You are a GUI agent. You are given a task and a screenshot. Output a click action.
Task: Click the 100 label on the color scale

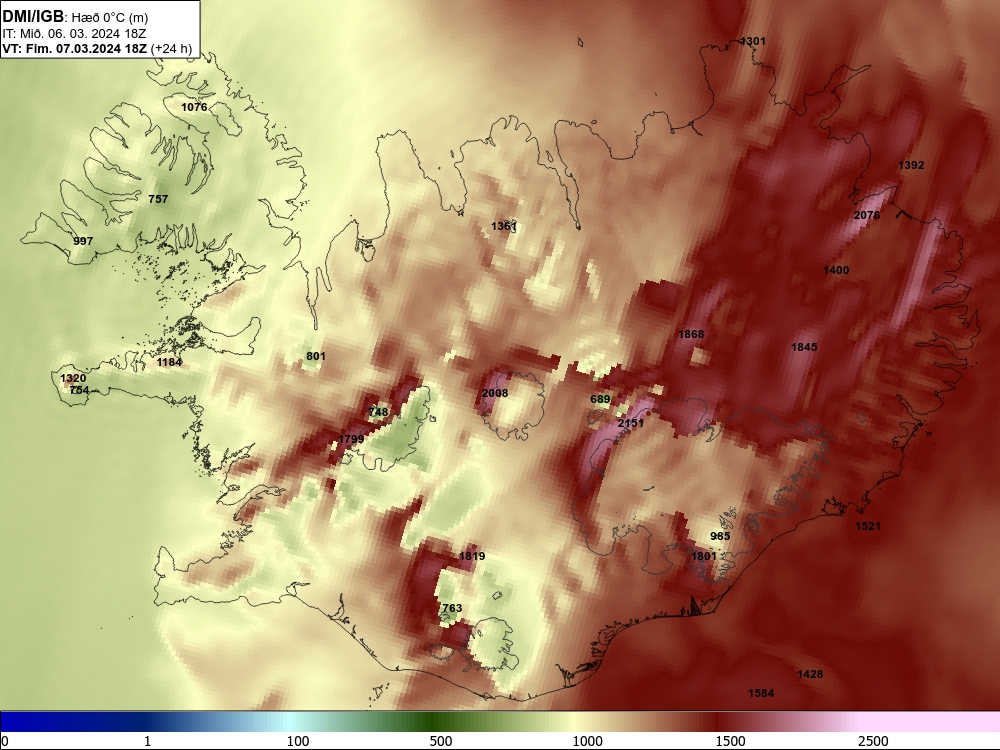tap(298, 741)
